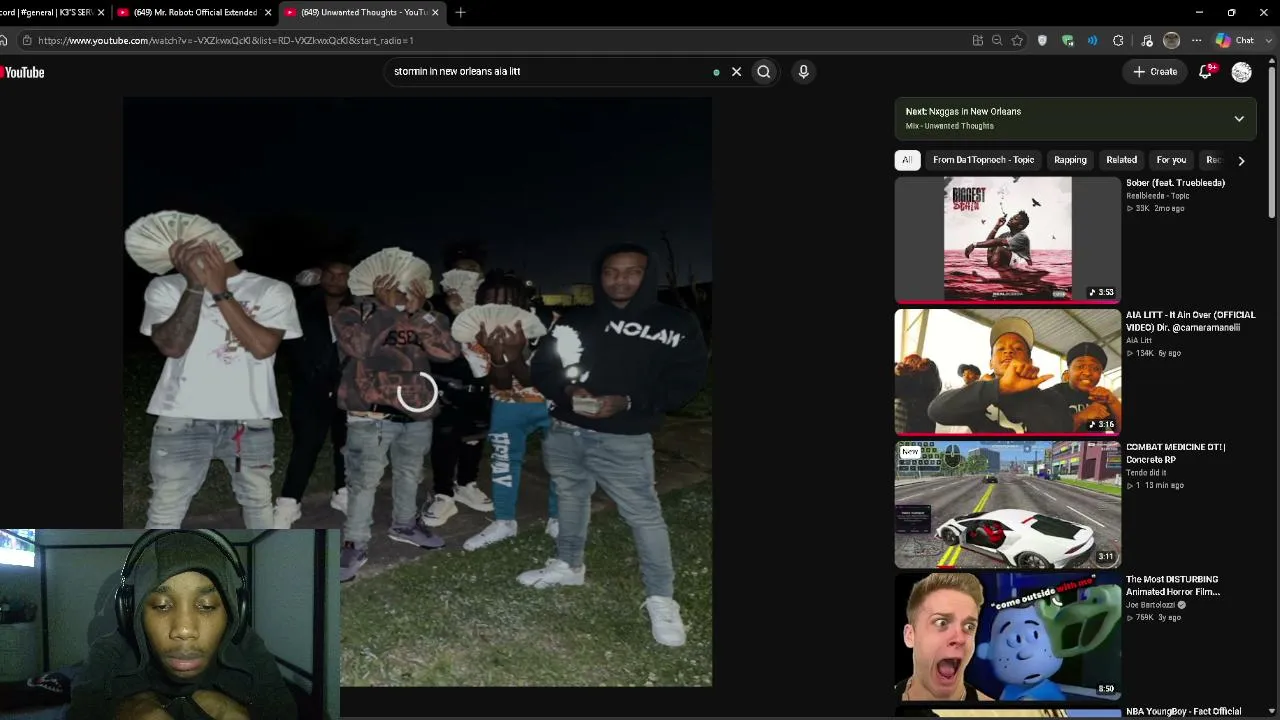Open the browser three-dot settings menu
Viewport: 1280px width, 720px height.
[x=1197, y=41]
